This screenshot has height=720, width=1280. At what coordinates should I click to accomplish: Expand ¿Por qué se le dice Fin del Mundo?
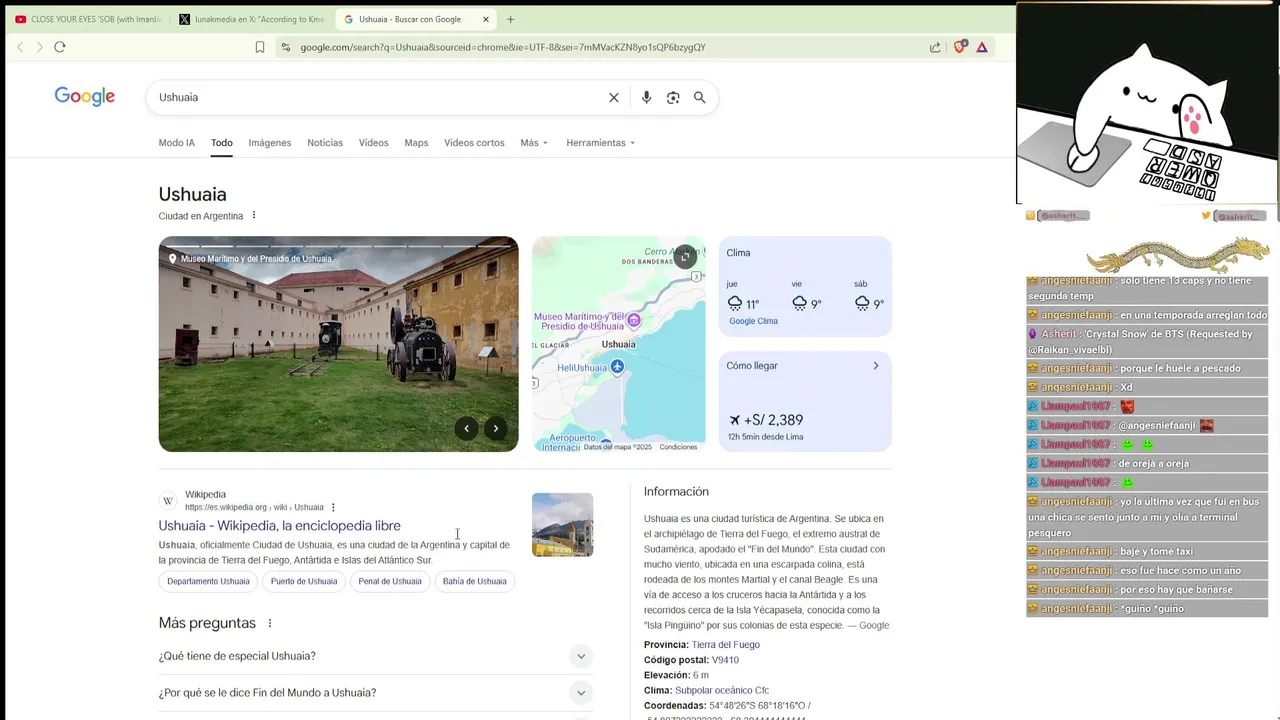(x=376, y=692)
